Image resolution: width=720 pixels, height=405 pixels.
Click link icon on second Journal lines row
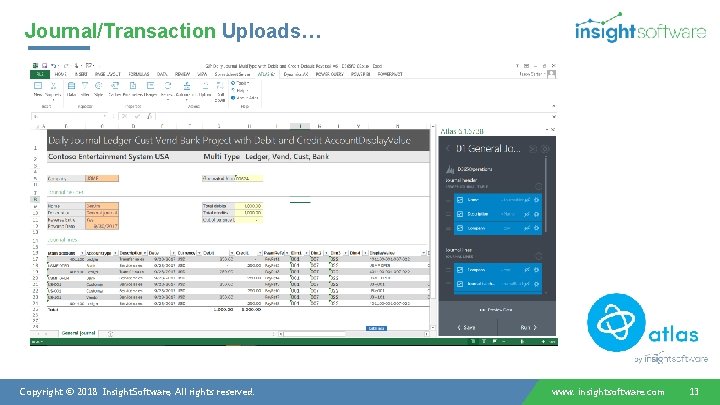[x=527, y=284]
